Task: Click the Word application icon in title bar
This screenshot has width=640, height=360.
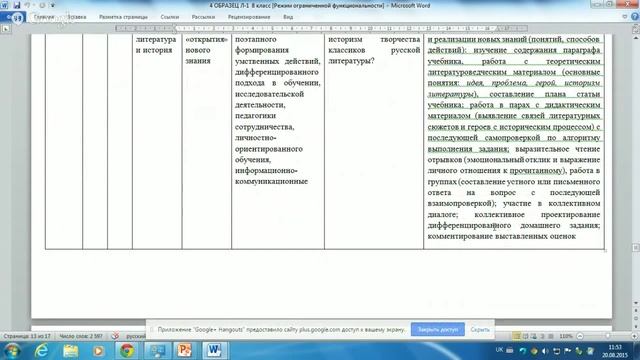Action: click(x=4, y=5)
